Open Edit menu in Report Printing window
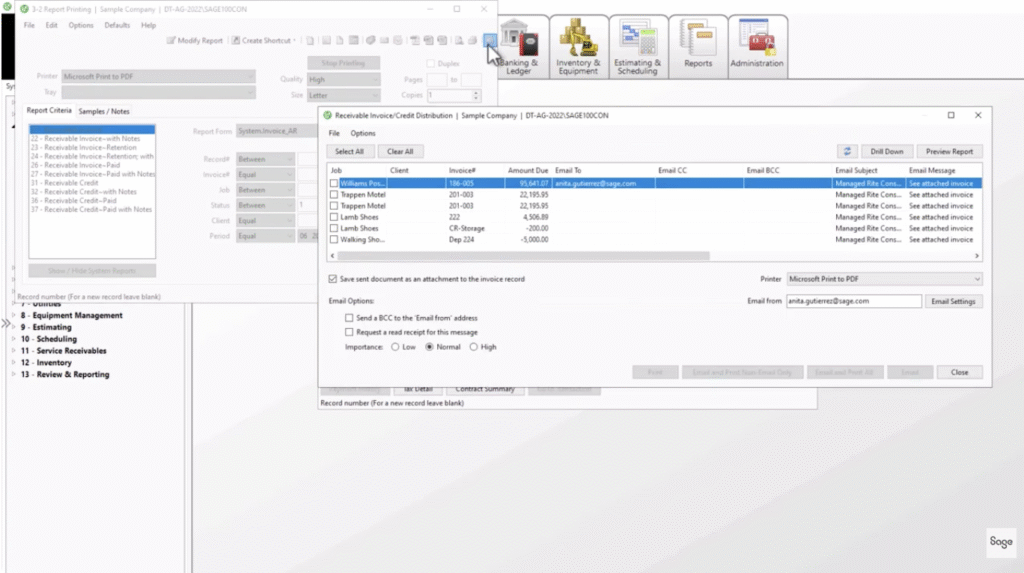 point(51,25)
